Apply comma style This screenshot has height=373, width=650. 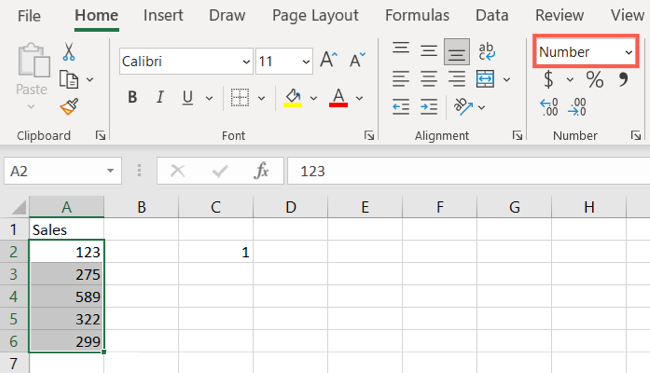coord(623,79)
